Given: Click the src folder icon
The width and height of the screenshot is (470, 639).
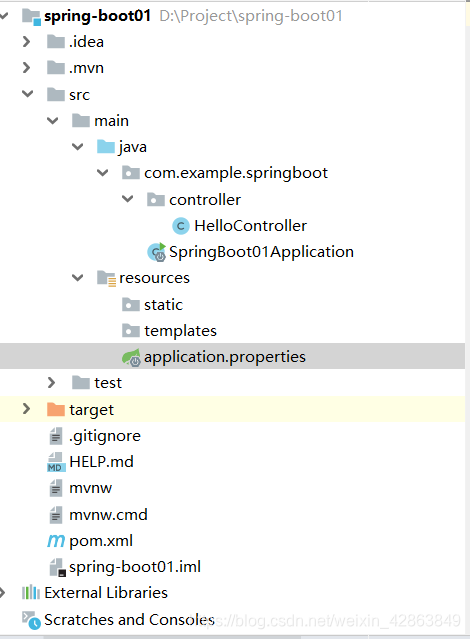Looking at the screenshot, I should pyautogui.click(x=56, y=95).
